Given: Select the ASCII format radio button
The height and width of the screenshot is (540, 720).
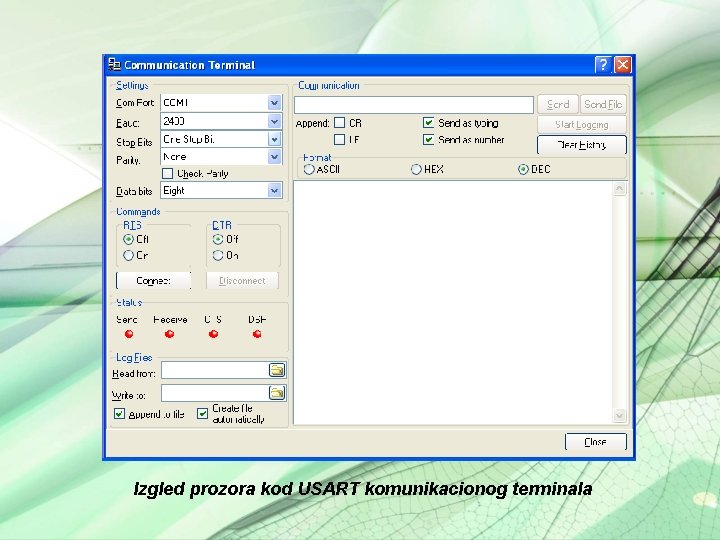Looking at the screenshot, I should (x=309, y=169).
